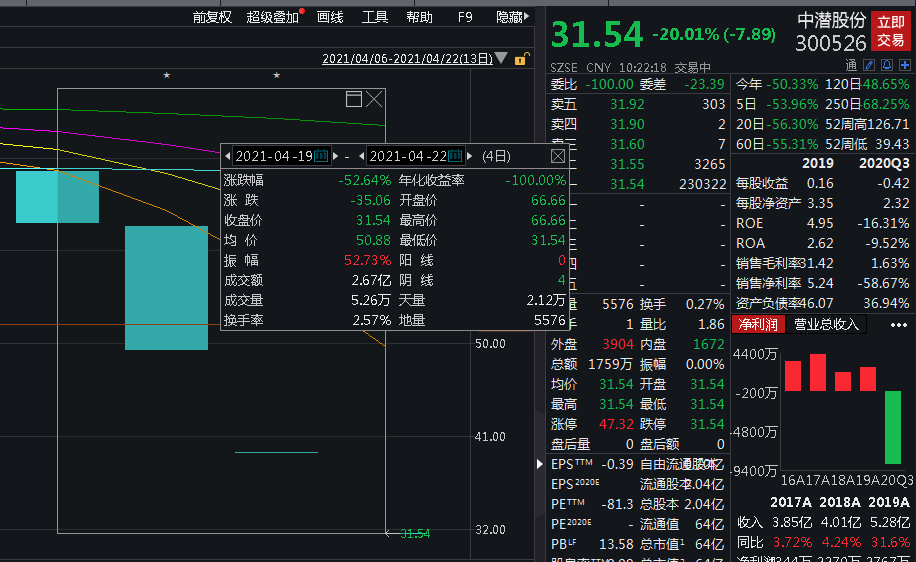Click the plus add-to-watchlist icon
Viewport: 916px width, 562px height.
tap(905, 65)
